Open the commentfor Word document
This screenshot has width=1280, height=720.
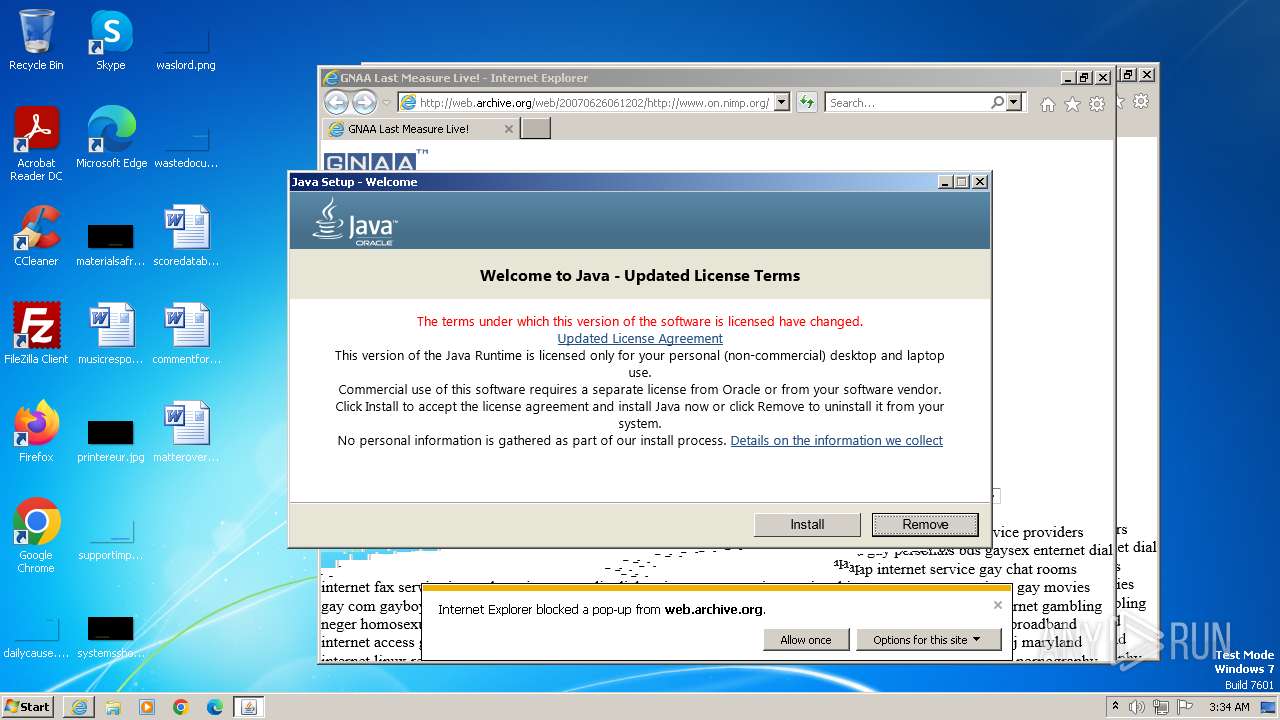pyautogui.click(x=186, y=334)
